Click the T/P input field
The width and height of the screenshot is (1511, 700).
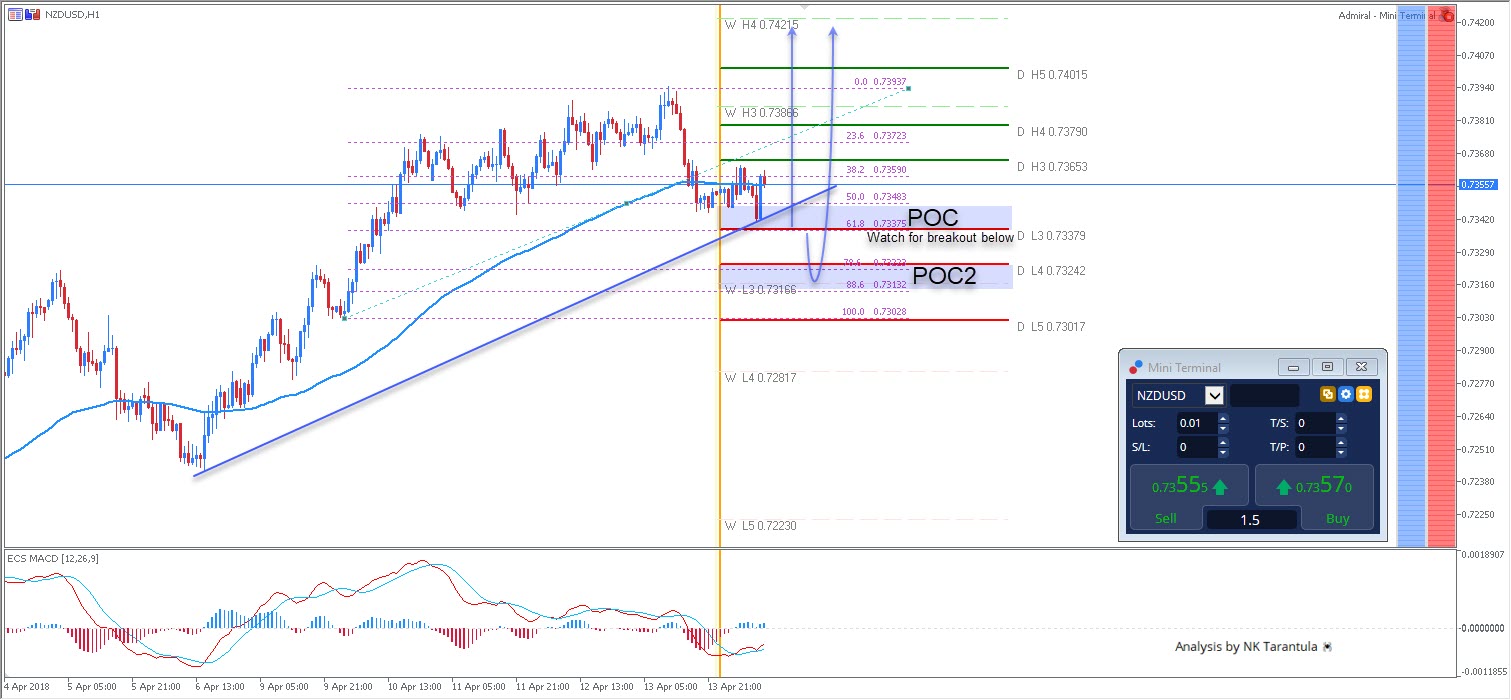click(x=1315, y=447)
